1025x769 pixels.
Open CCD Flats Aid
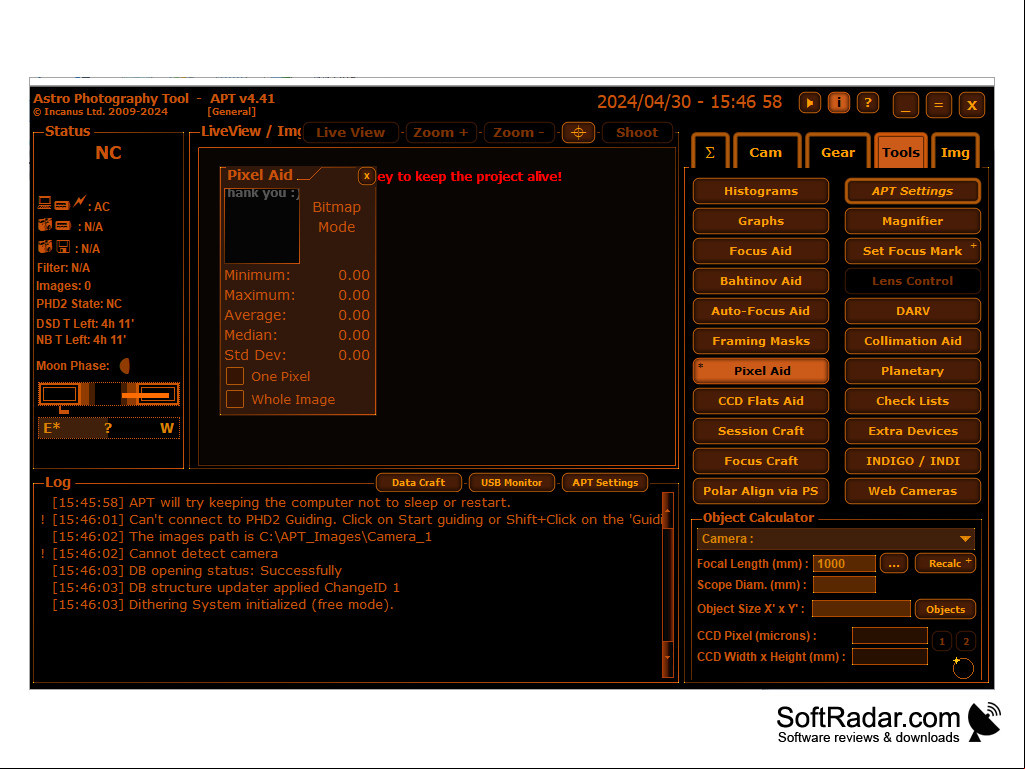tap(761, 401)
